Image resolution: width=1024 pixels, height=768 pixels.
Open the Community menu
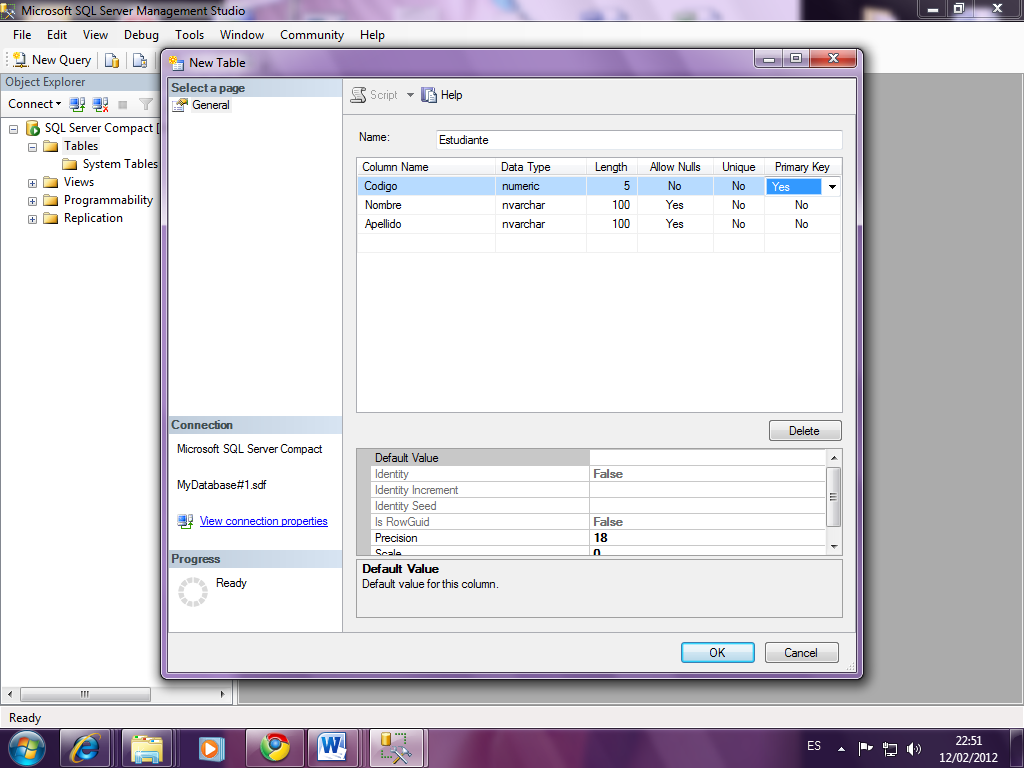[x=311, y=35]
